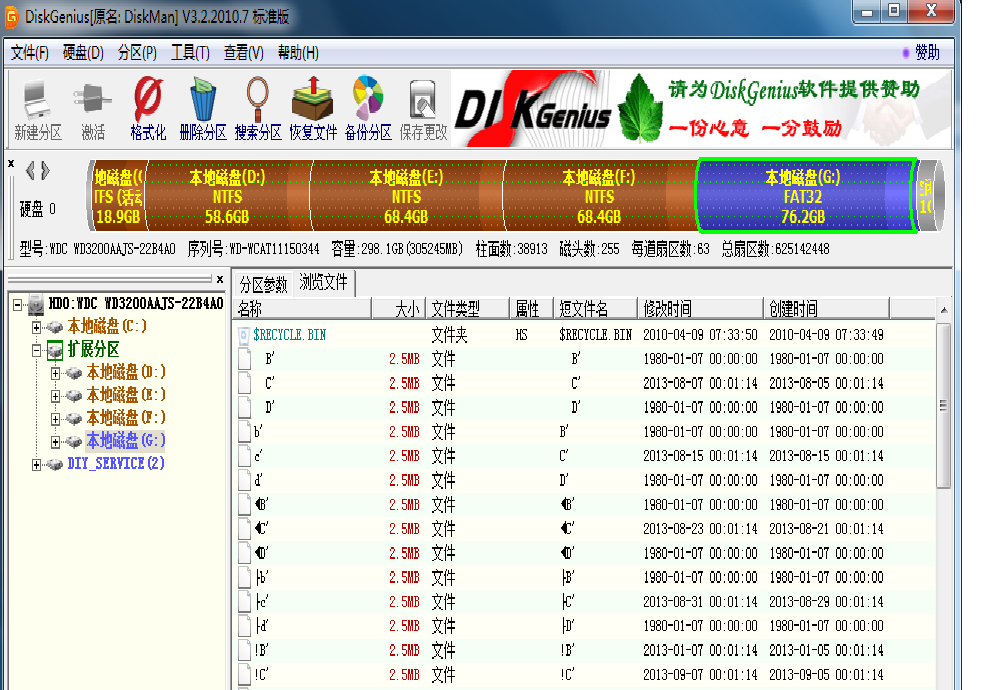Viewport: 1008px width, 690px height.
Task: Select the 格式化 format tool
Action: point(148,108)
